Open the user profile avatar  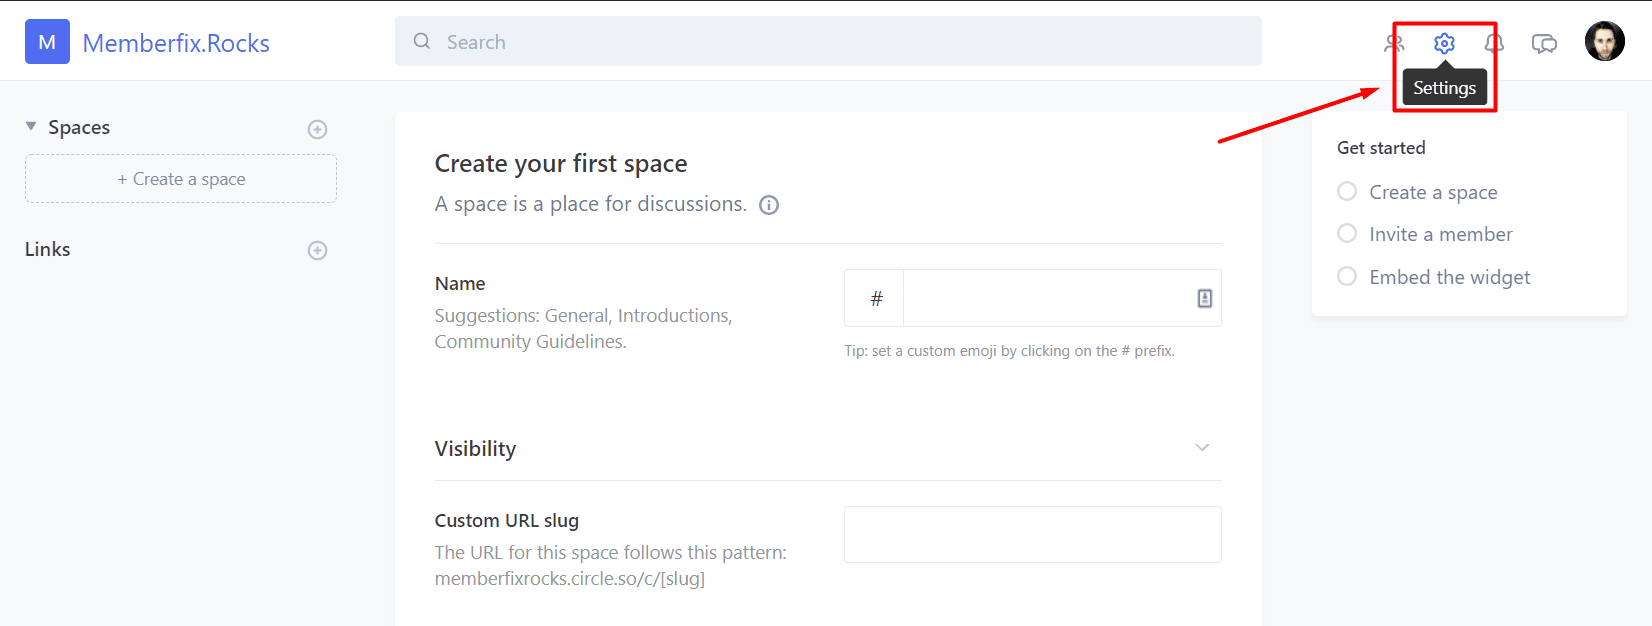click(1605, 41)
